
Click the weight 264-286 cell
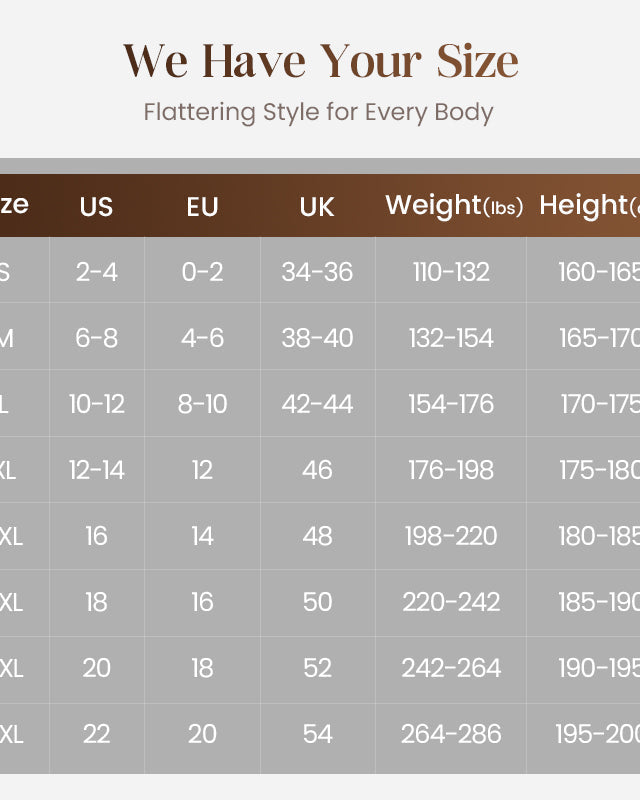point(451,734)
